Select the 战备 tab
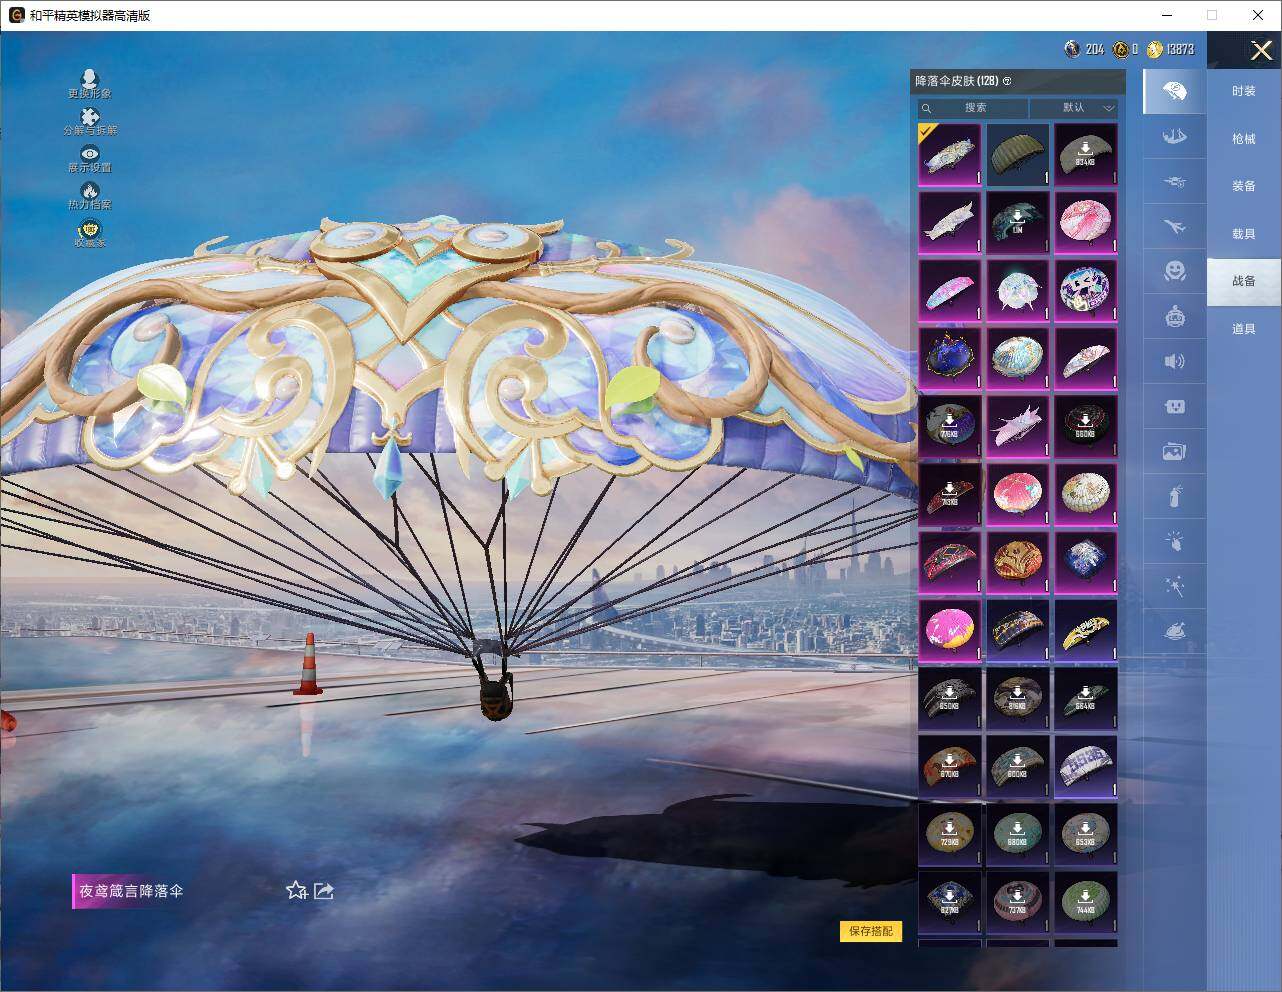Image resolution: width=1282 pixels, height=992 pixels. point(1243,281)
